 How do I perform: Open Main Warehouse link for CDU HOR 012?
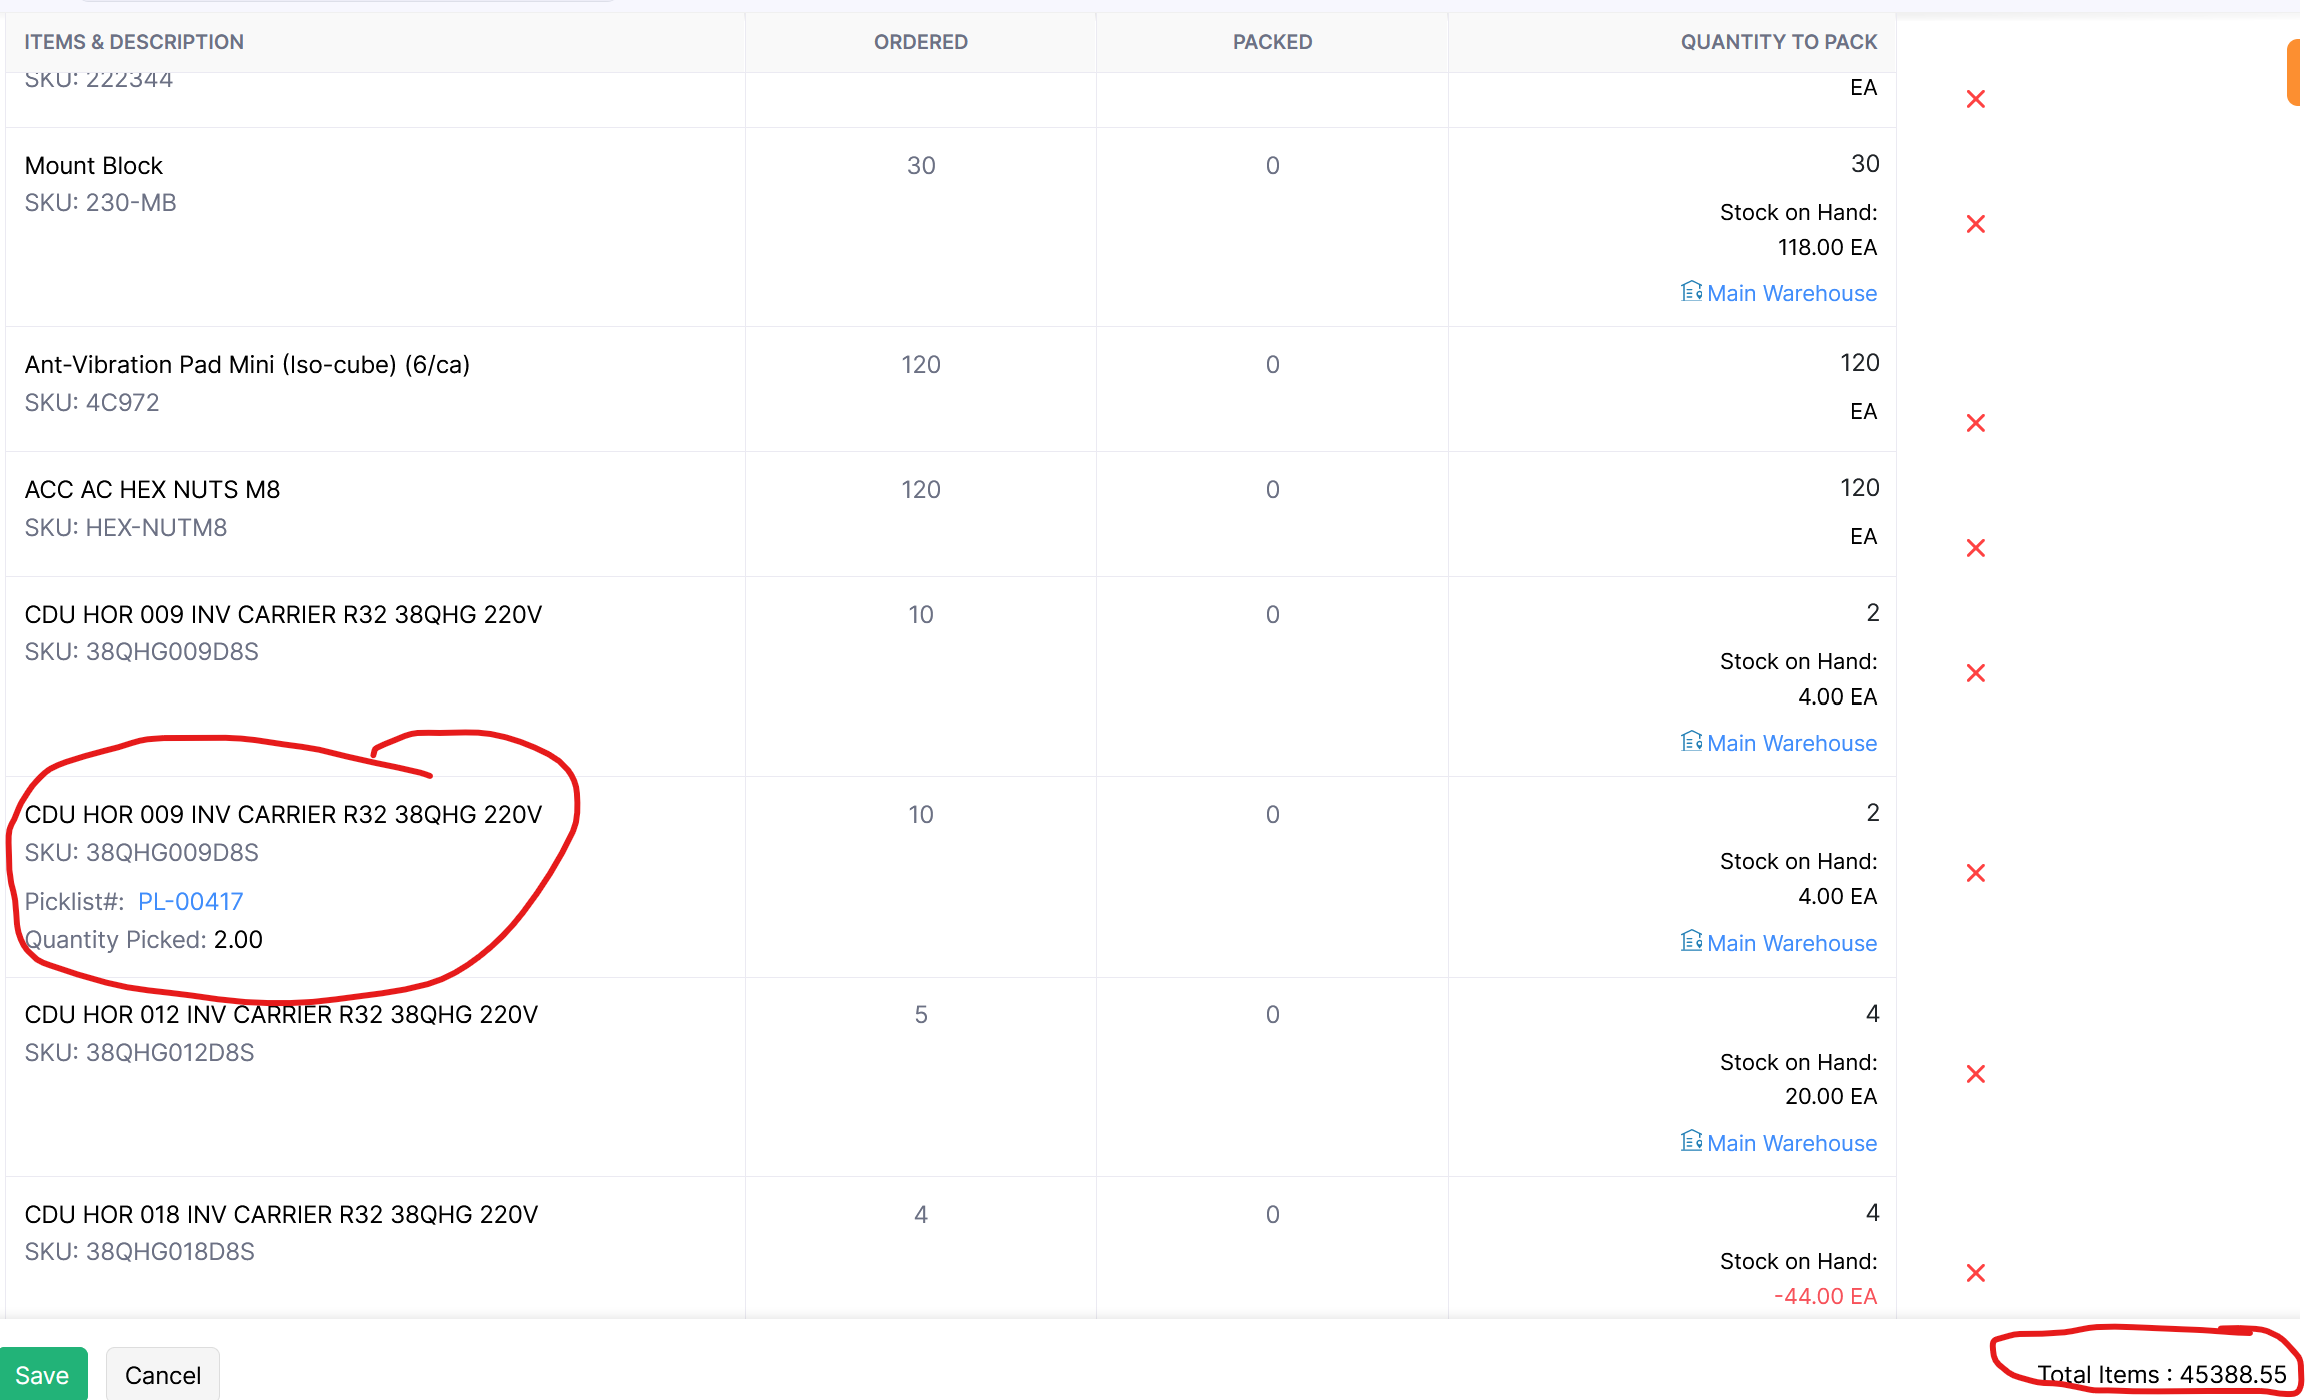(1791, 1143)
